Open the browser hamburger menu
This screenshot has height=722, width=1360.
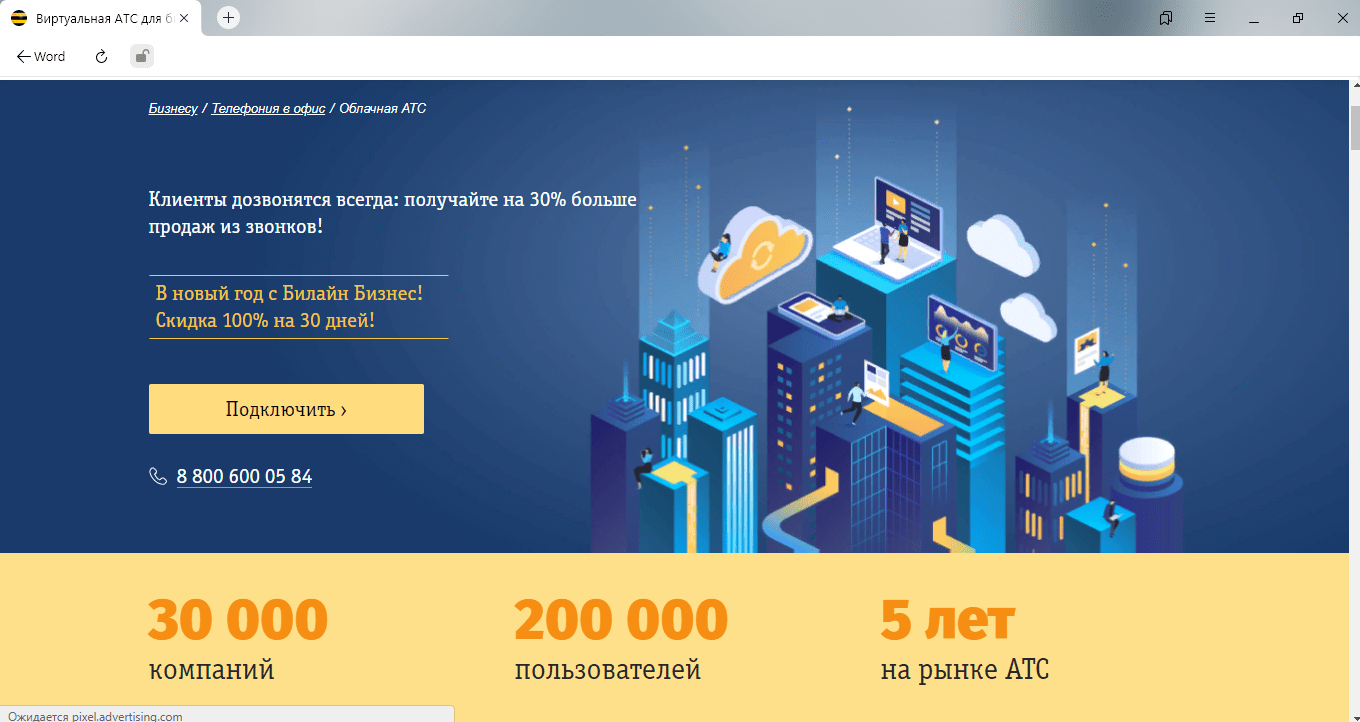tap(1210, 18)
